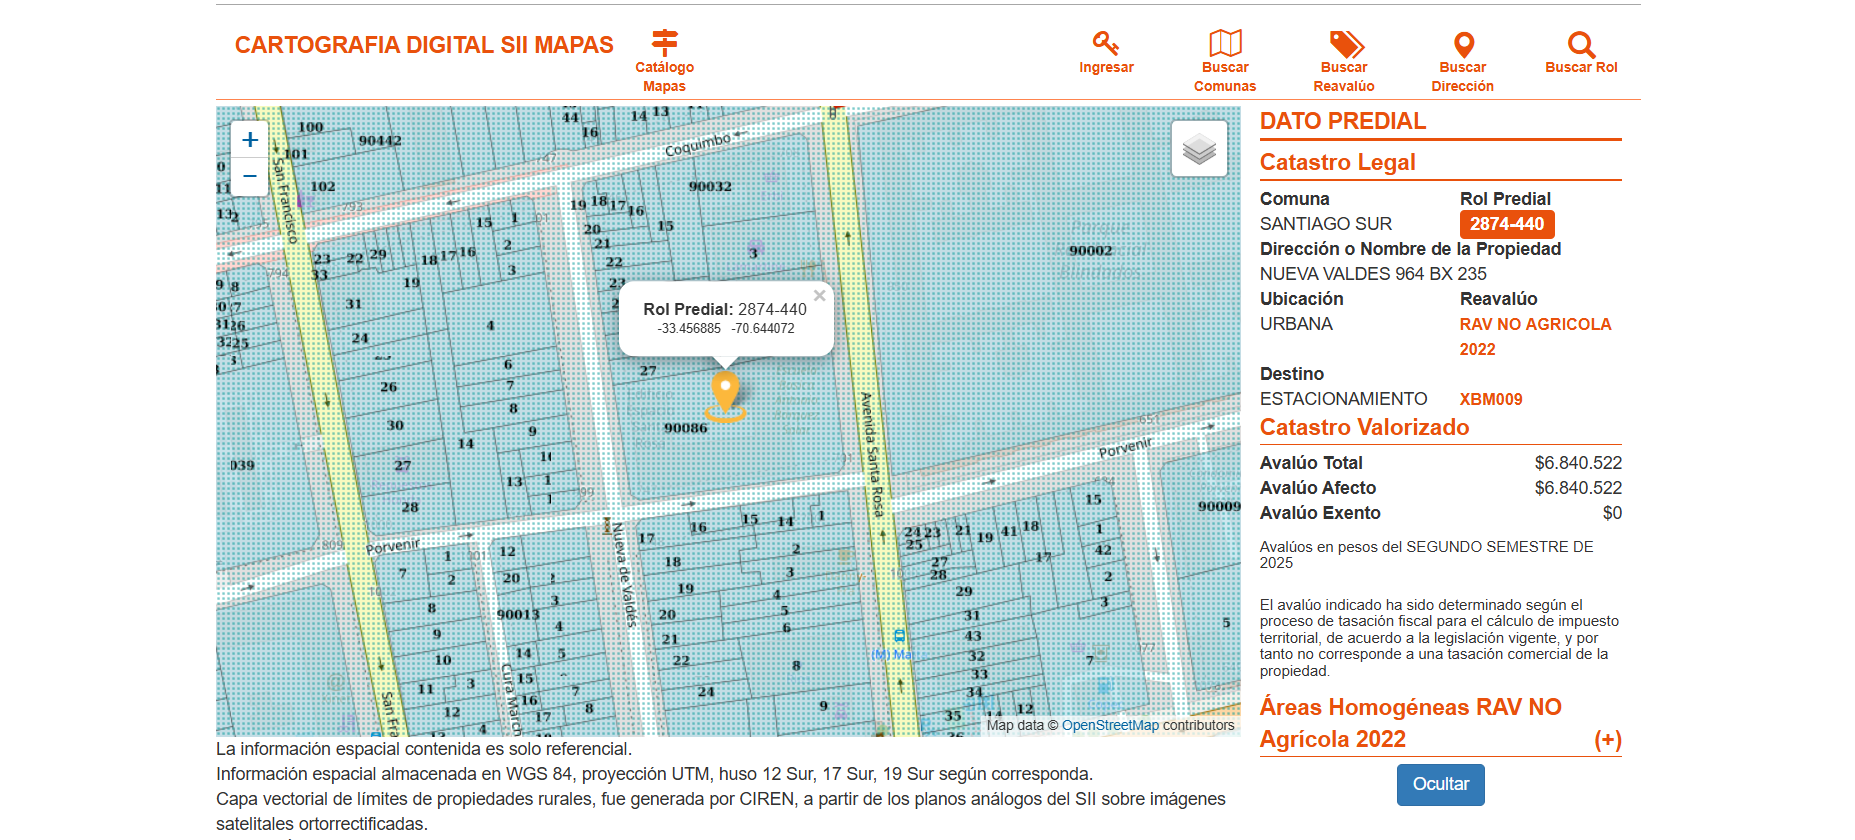Click the Buscar Rol magnifier icon
This screenshot has width=1855, height=840.
[1581, 45]
